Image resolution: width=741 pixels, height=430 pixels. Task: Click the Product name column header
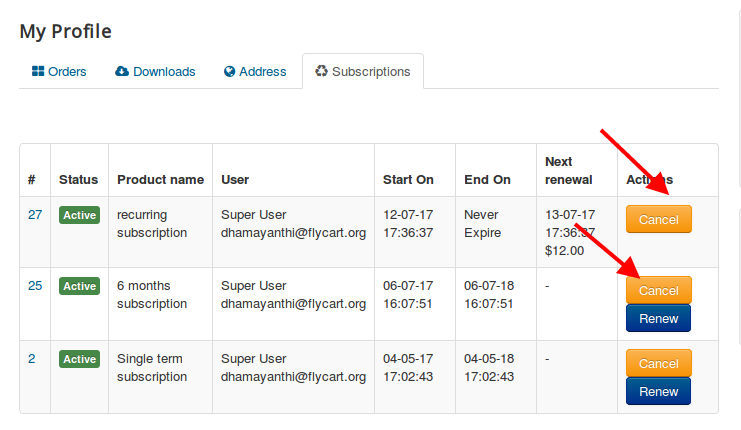coord(160,180)
